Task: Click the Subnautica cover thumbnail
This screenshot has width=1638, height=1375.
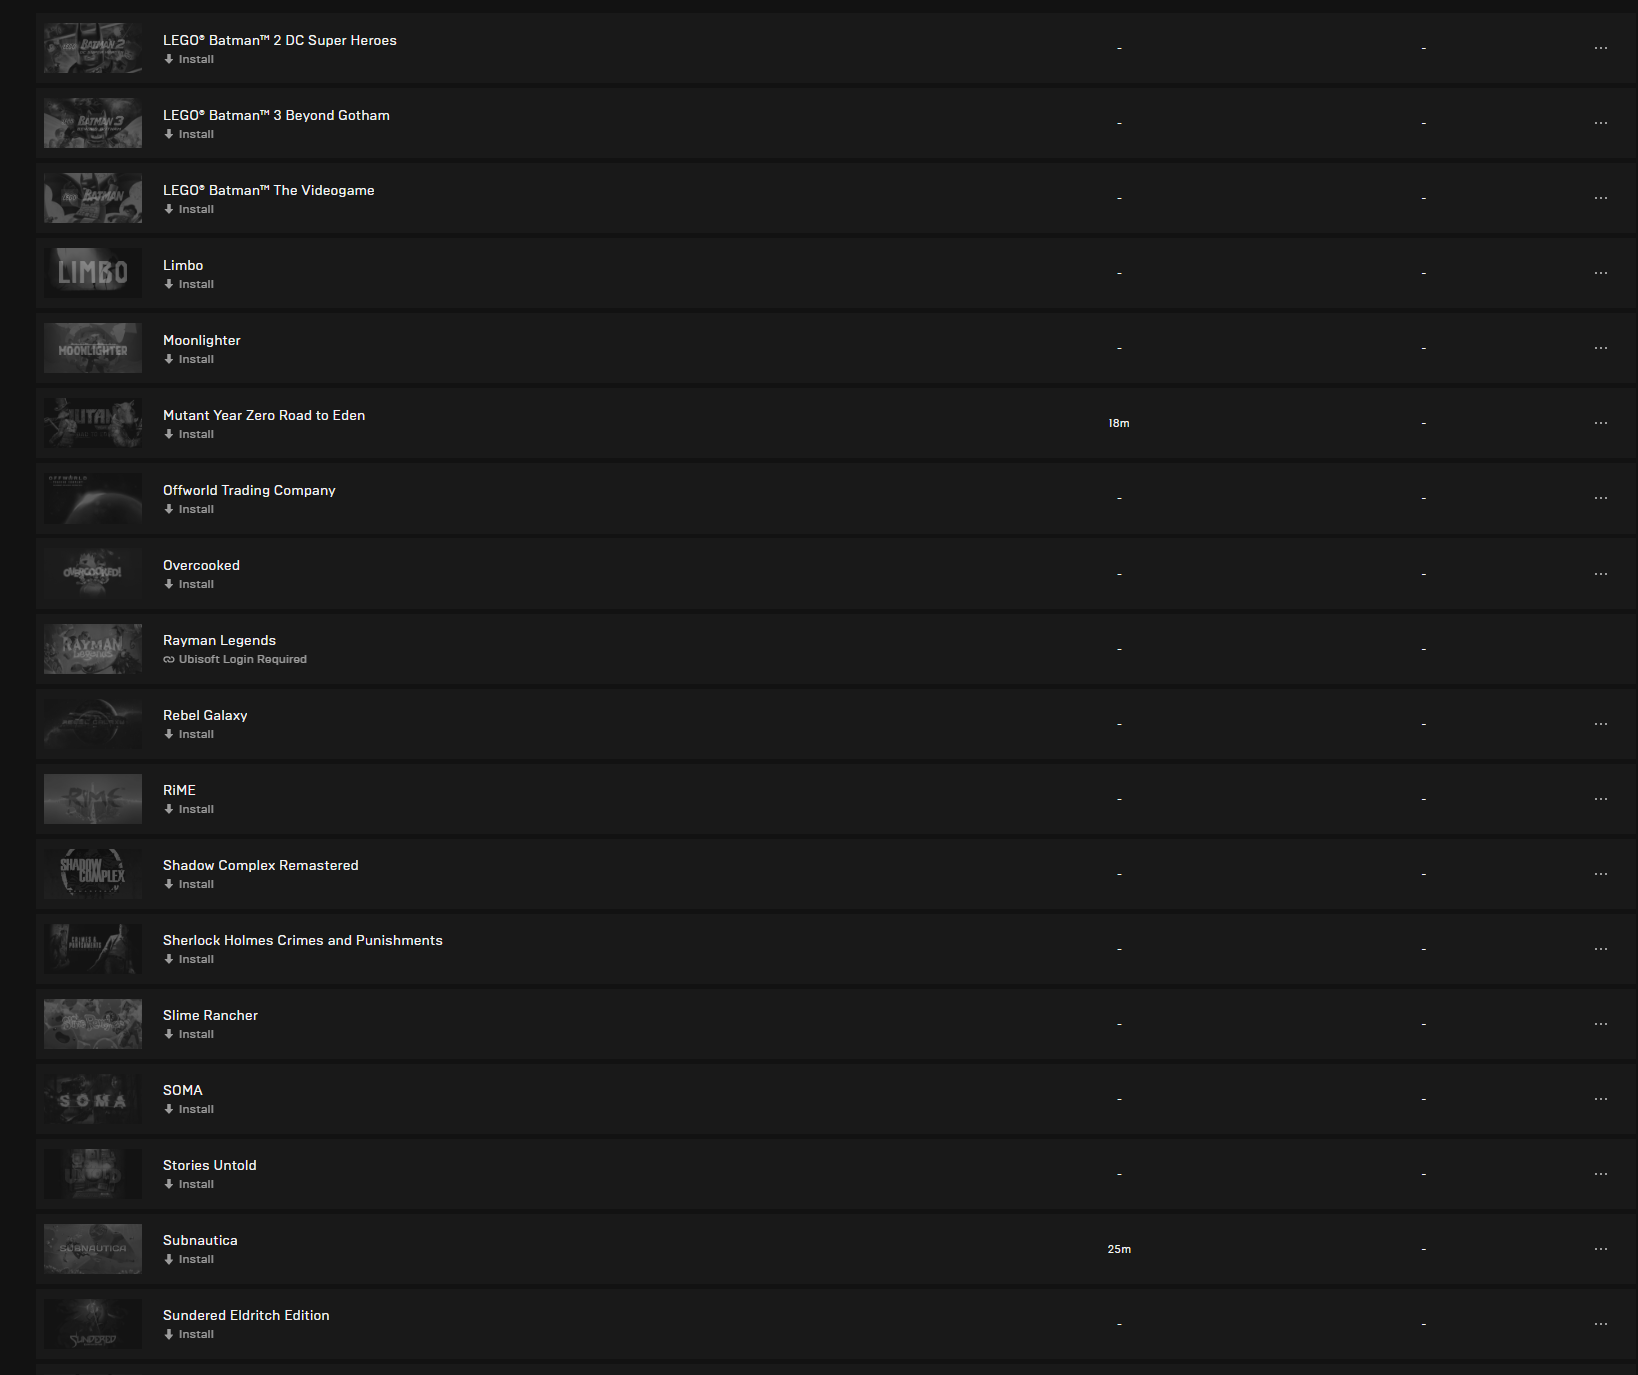Action: pyautogui.click(x=93, y=1249)
